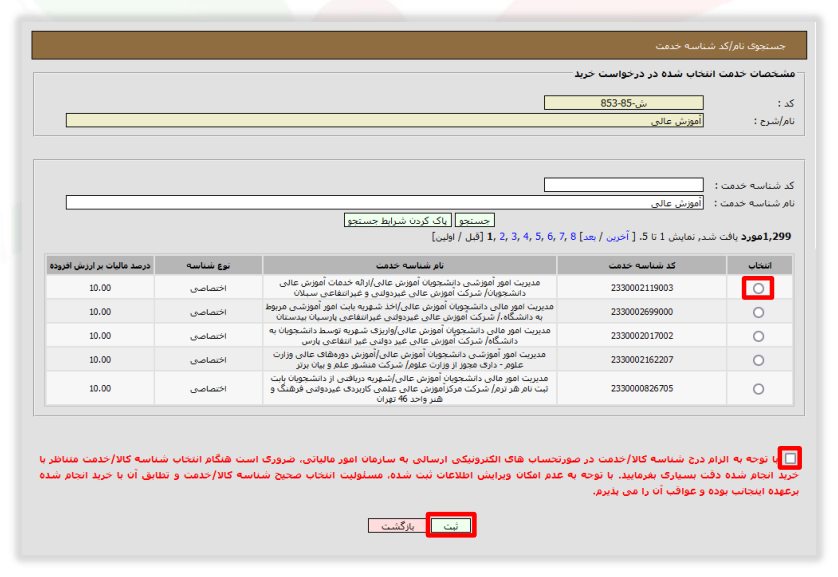Click the کد field showing 853-85-ش
Viewport: 838px width, 577px height.
pyautogui.click(x=624, y=103)
